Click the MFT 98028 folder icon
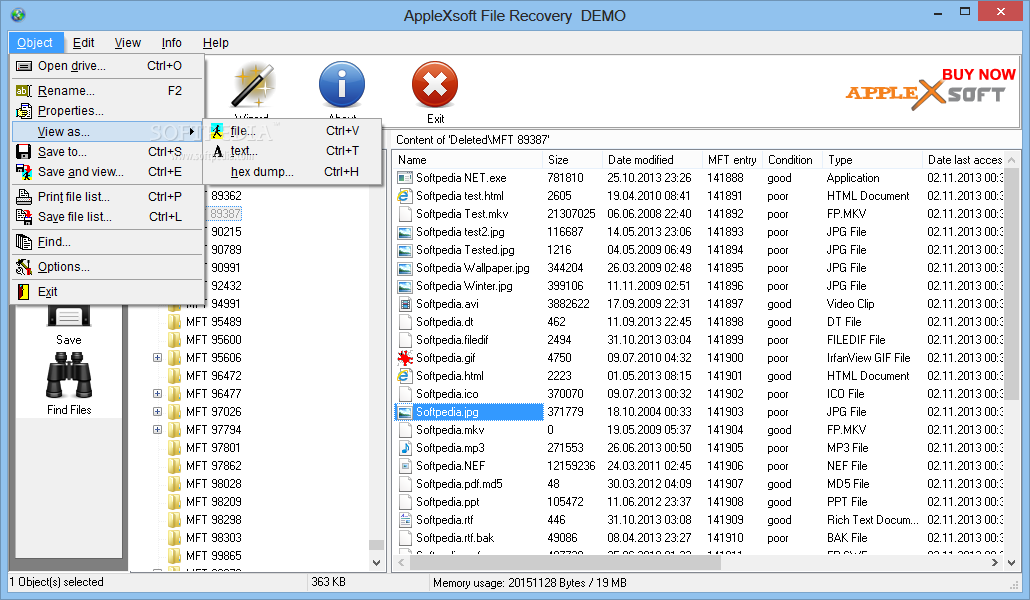This screenshot has height=600, width=1030. [x=175, y=484]
